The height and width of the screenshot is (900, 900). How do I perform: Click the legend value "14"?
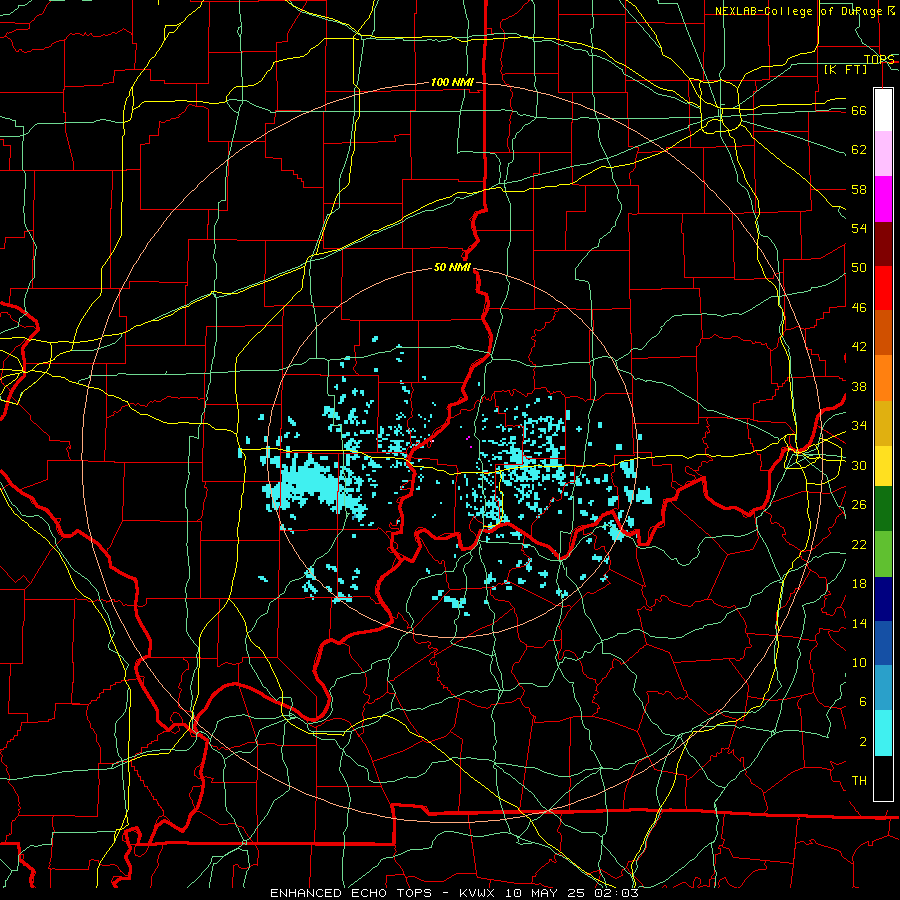coord(859,623)
